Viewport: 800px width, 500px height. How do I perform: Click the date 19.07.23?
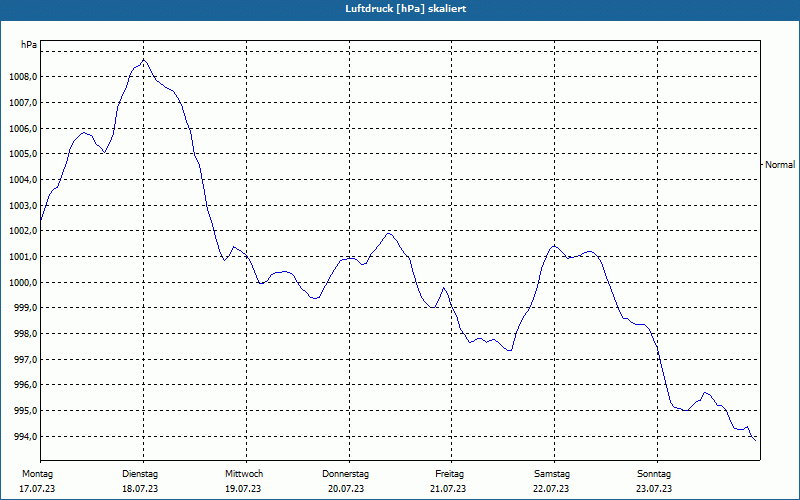coord(243,489)
